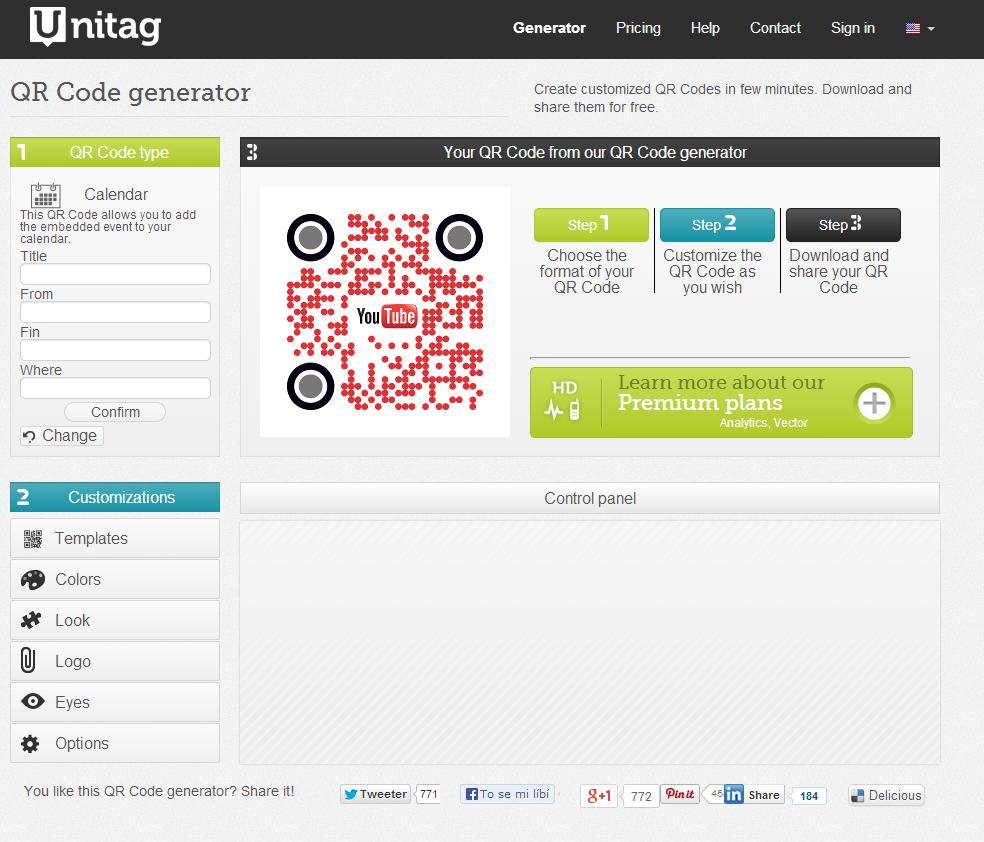Expand the Options customization section
This screenshot has height=842, width=984.
115,743
